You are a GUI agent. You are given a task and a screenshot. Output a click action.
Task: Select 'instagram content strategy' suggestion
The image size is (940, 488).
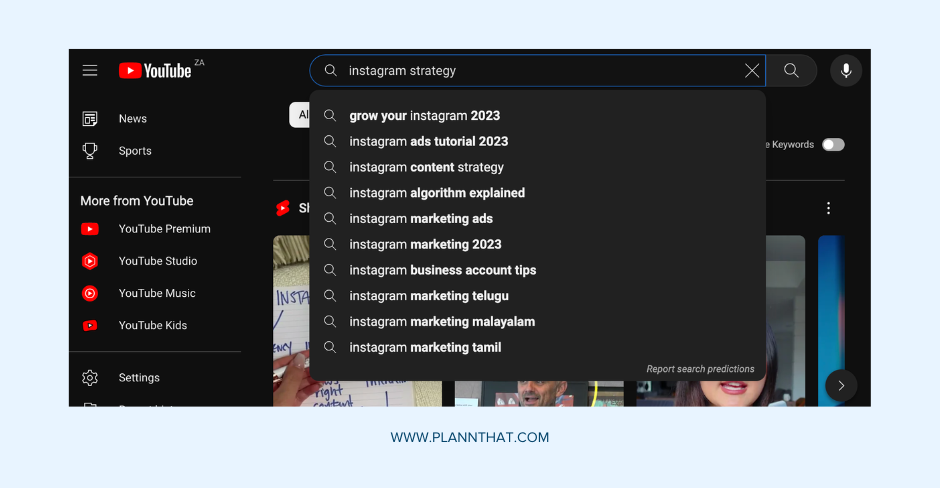(426, 167)
